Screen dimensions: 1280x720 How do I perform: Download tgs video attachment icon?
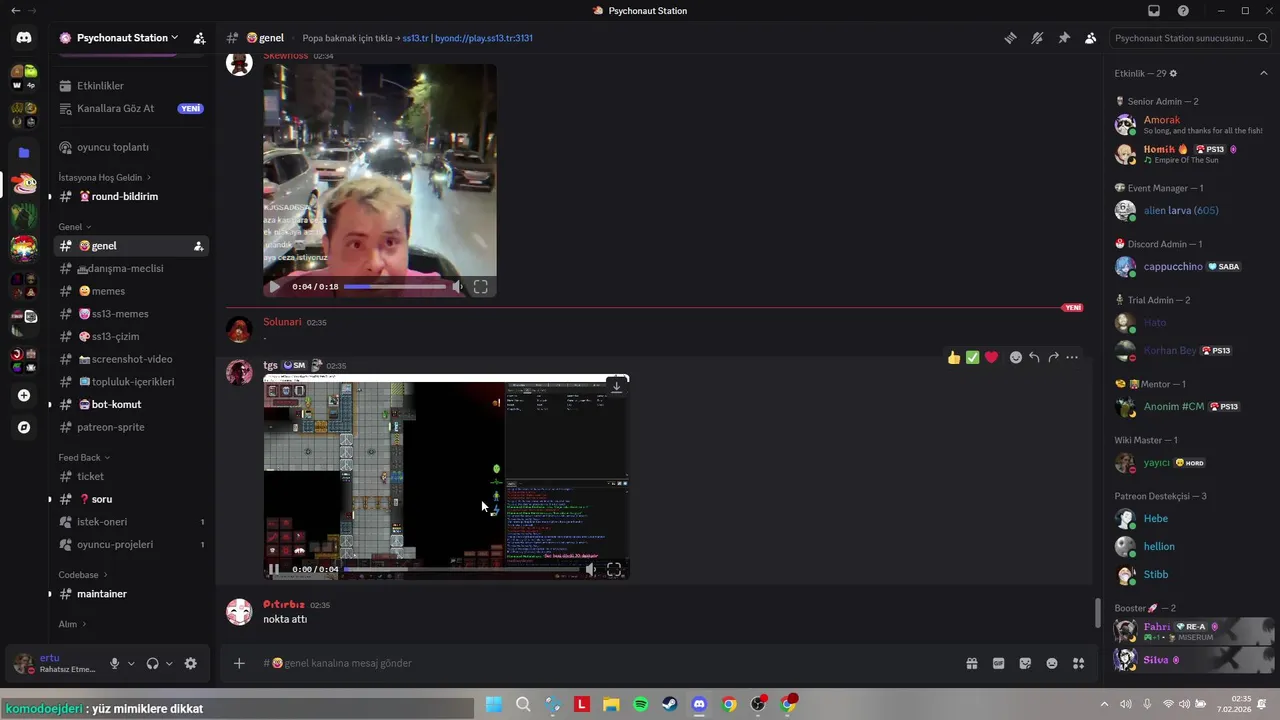pos(616,386)
